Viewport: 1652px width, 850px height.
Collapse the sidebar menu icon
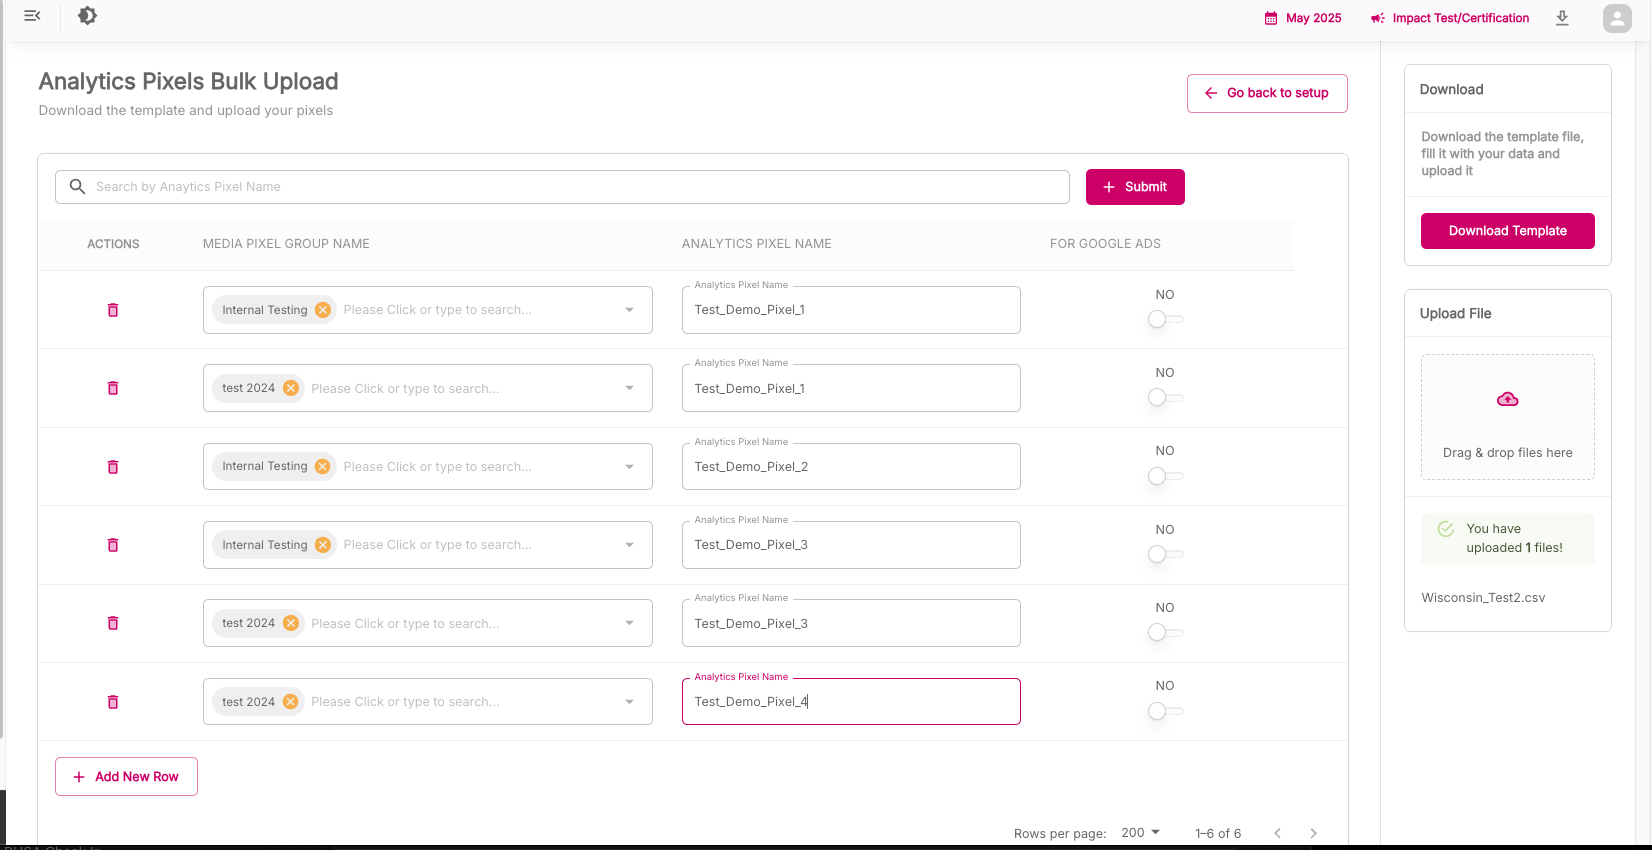point(32,16)
